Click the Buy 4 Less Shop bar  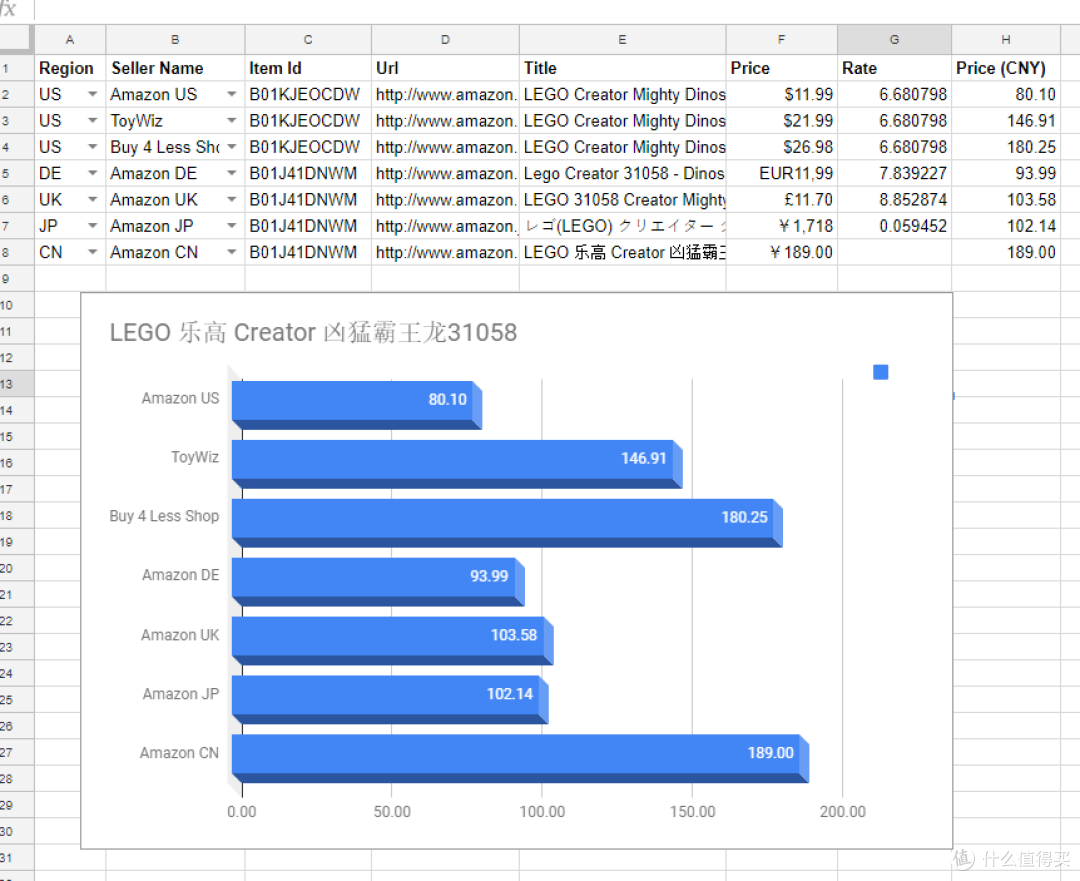(x=507, y=523)
